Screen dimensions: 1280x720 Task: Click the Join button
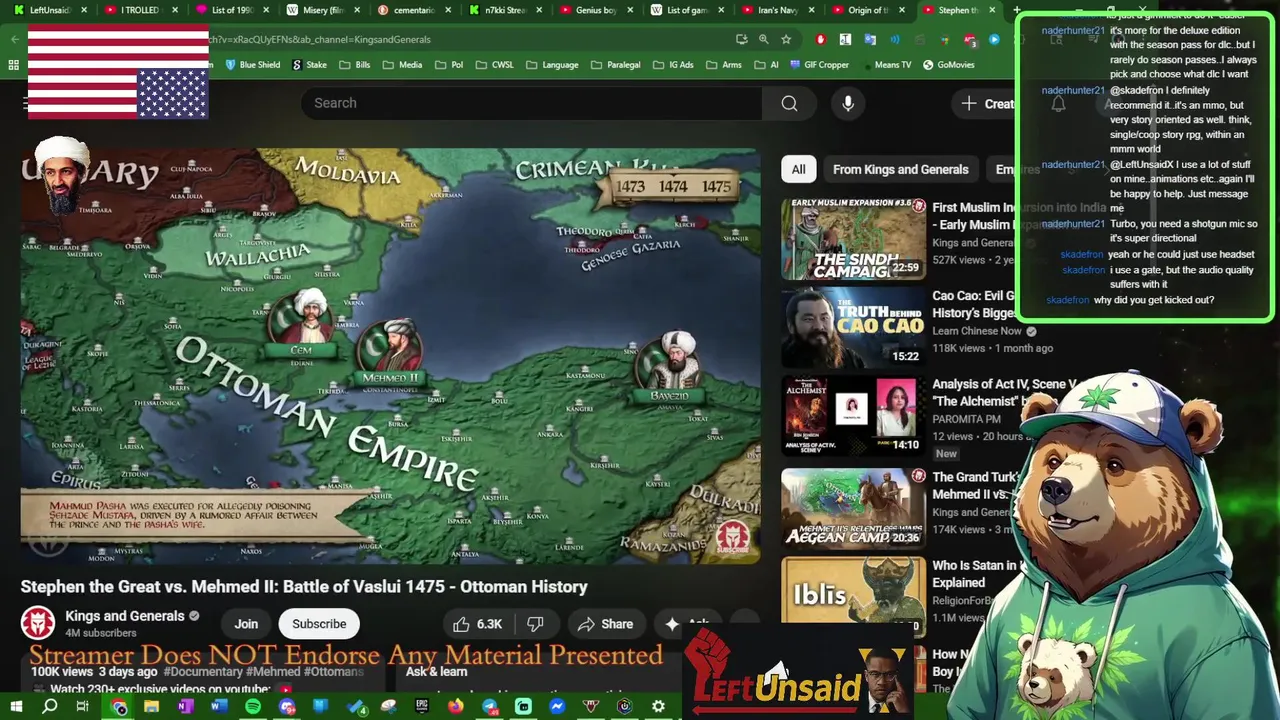tap(246, 624)
